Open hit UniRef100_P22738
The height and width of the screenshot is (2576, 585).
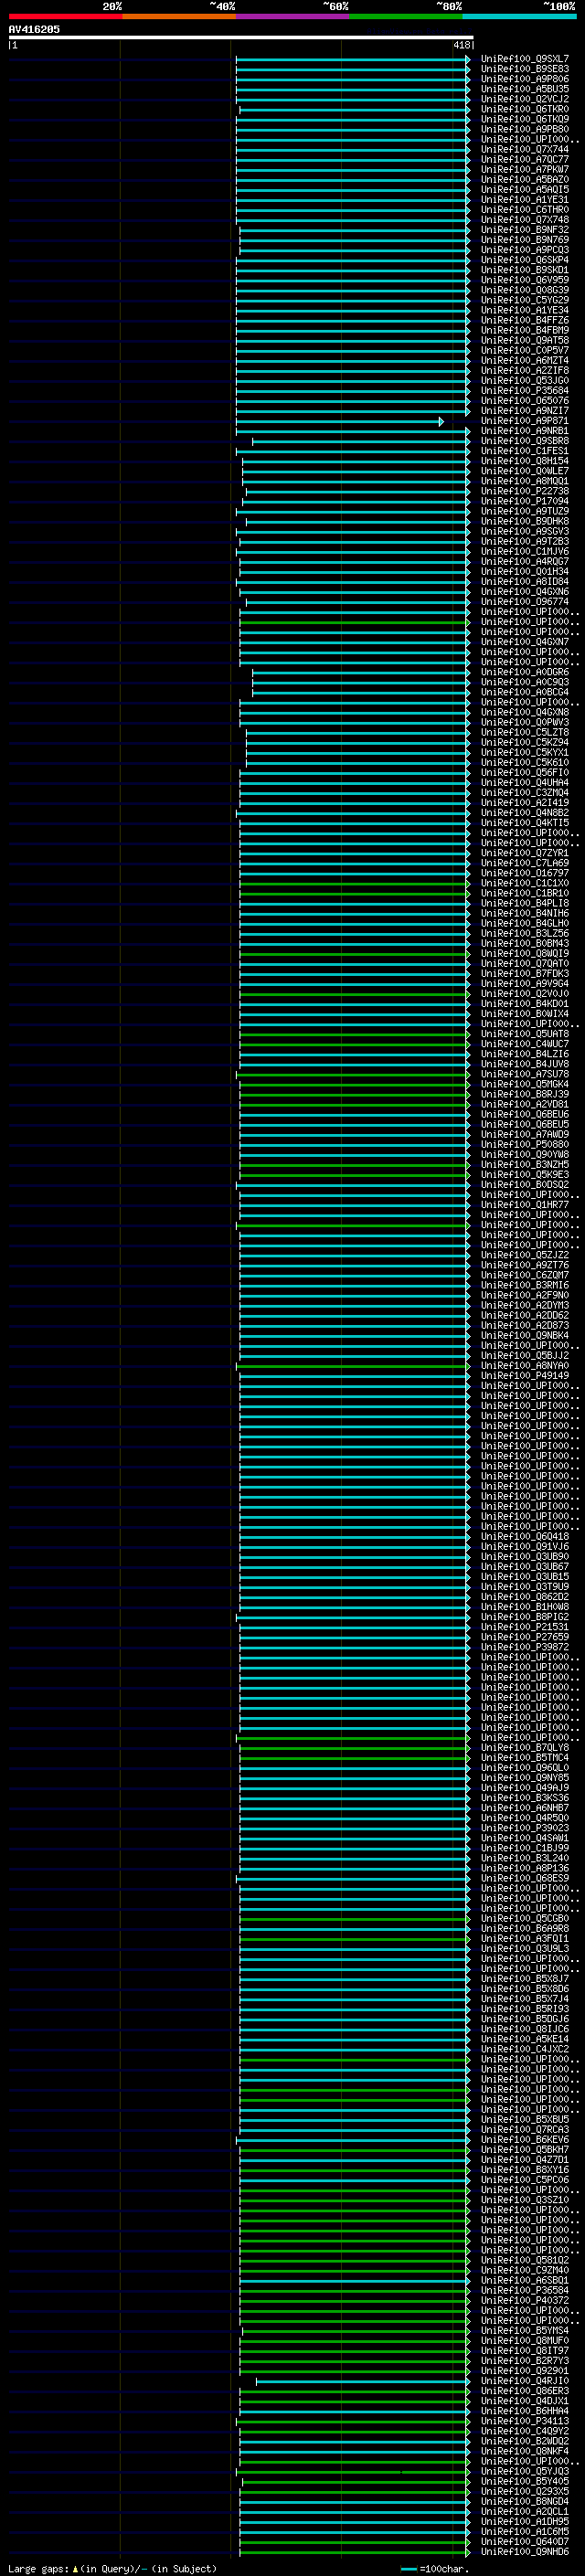524,491
